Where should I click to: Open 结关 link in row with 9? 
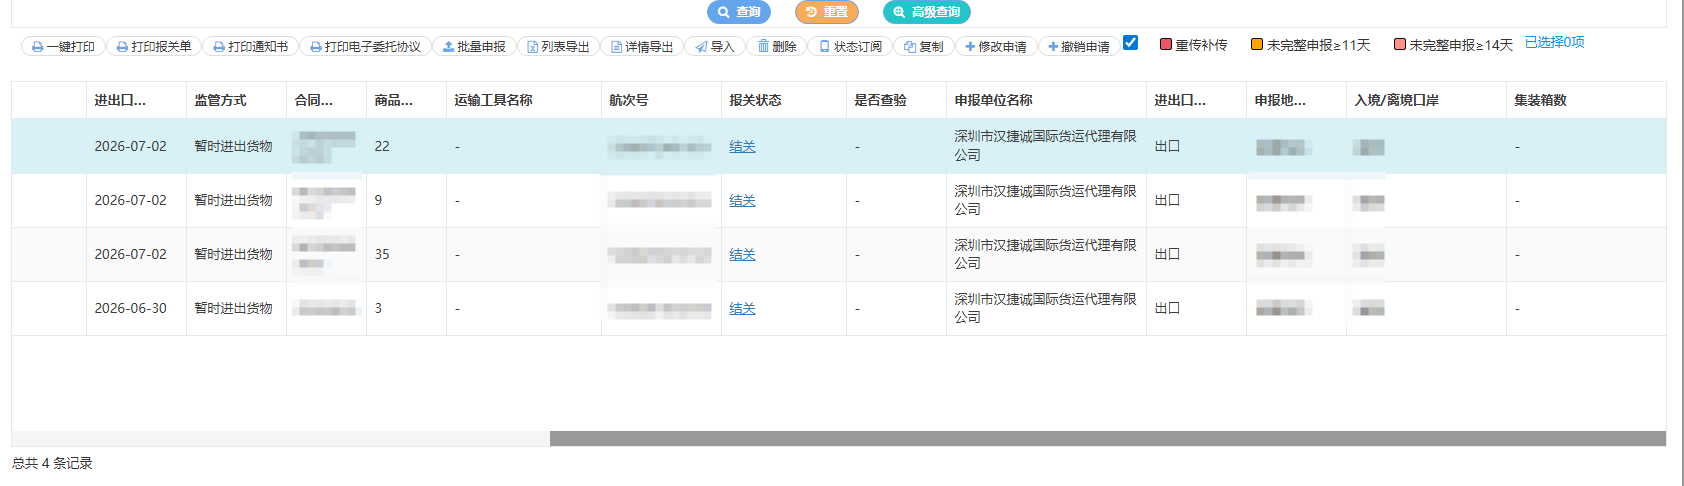742,200
